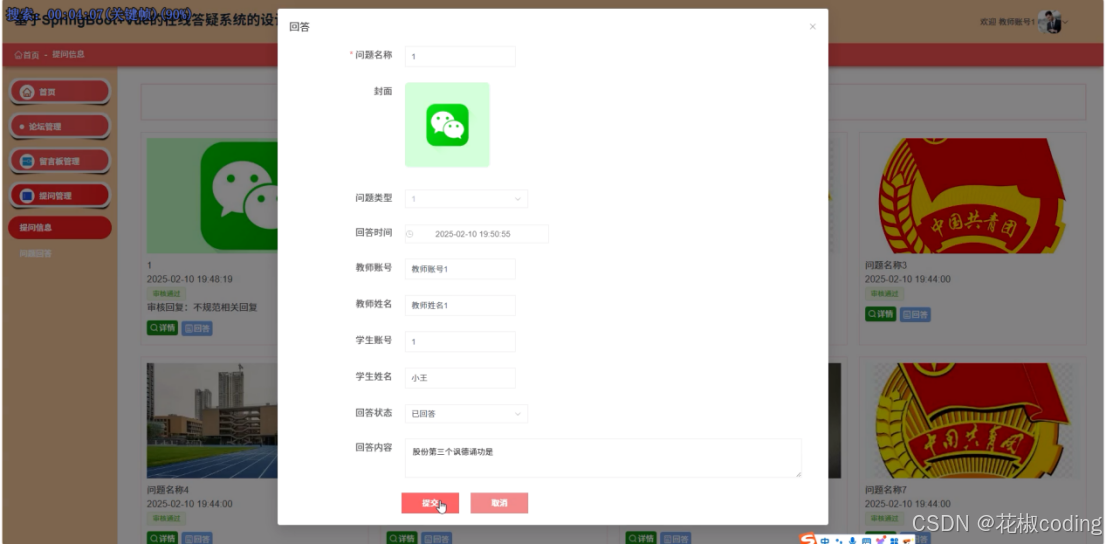Click the Sogou input method S icon
Screen dimensions: 1106x544
(x=808, y=540)
